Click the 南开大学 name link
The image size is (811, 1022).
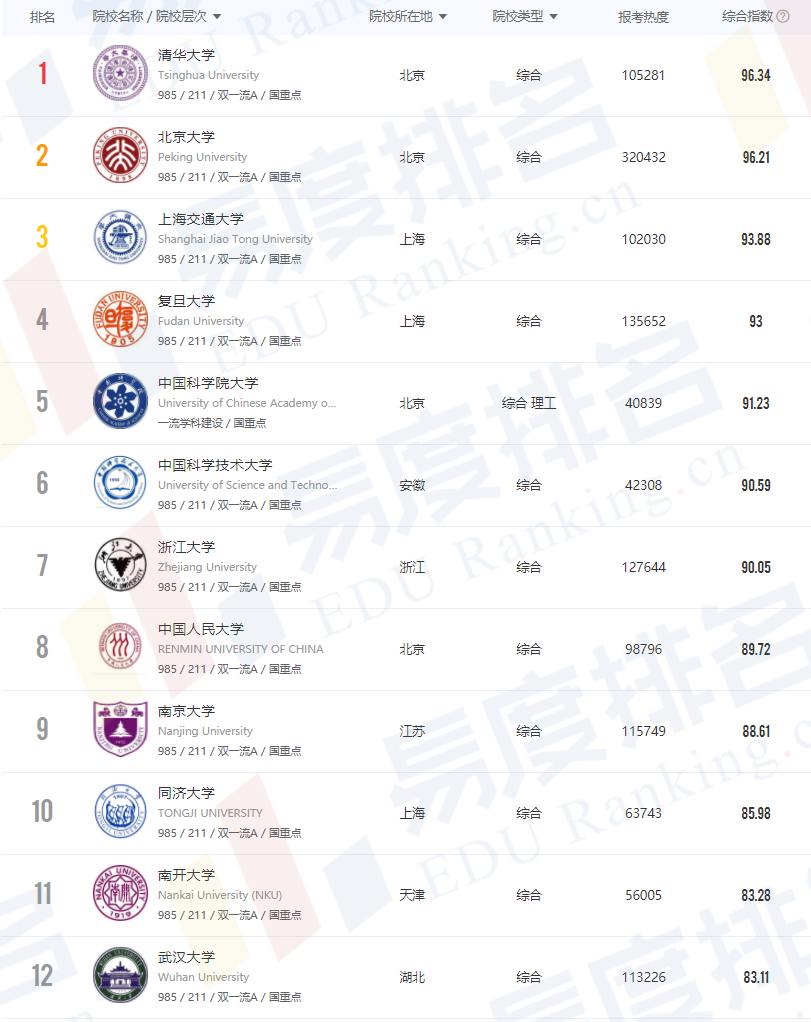point(186,875)
